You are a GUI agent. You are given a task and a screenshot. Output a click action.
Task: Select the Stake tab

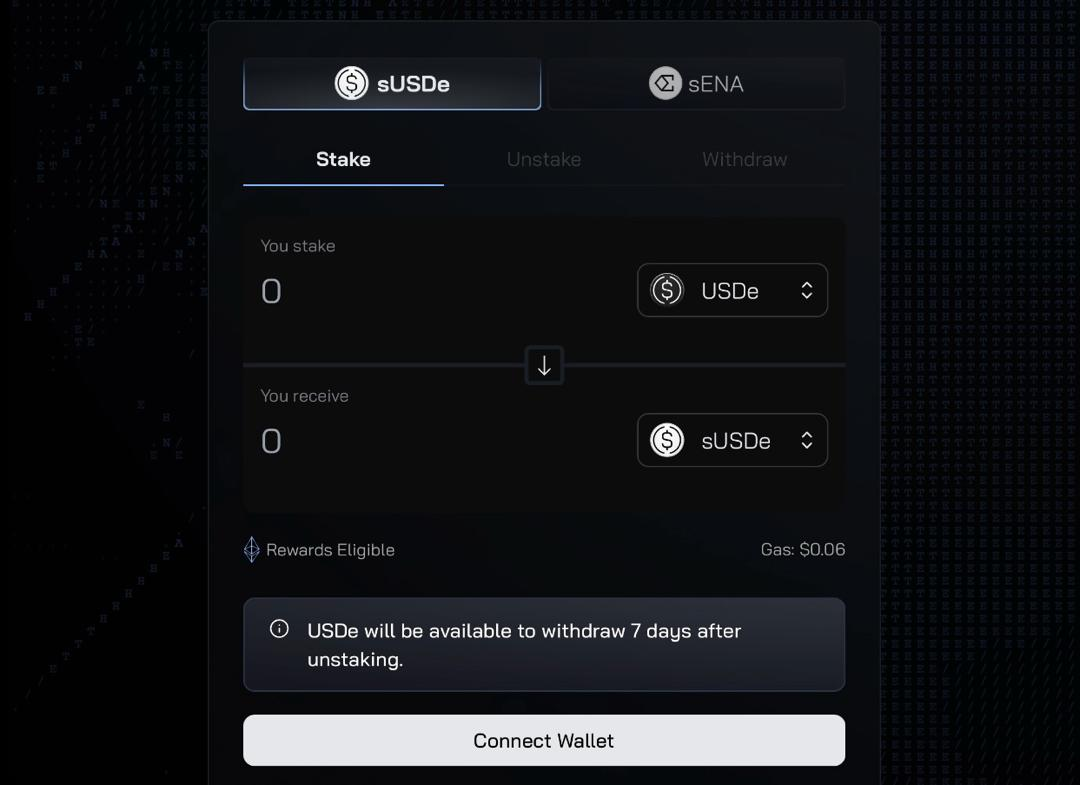(343, 159)
